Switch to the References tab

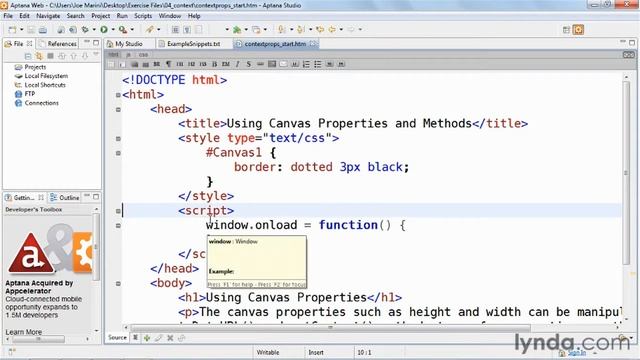click(x=58, y=44)
